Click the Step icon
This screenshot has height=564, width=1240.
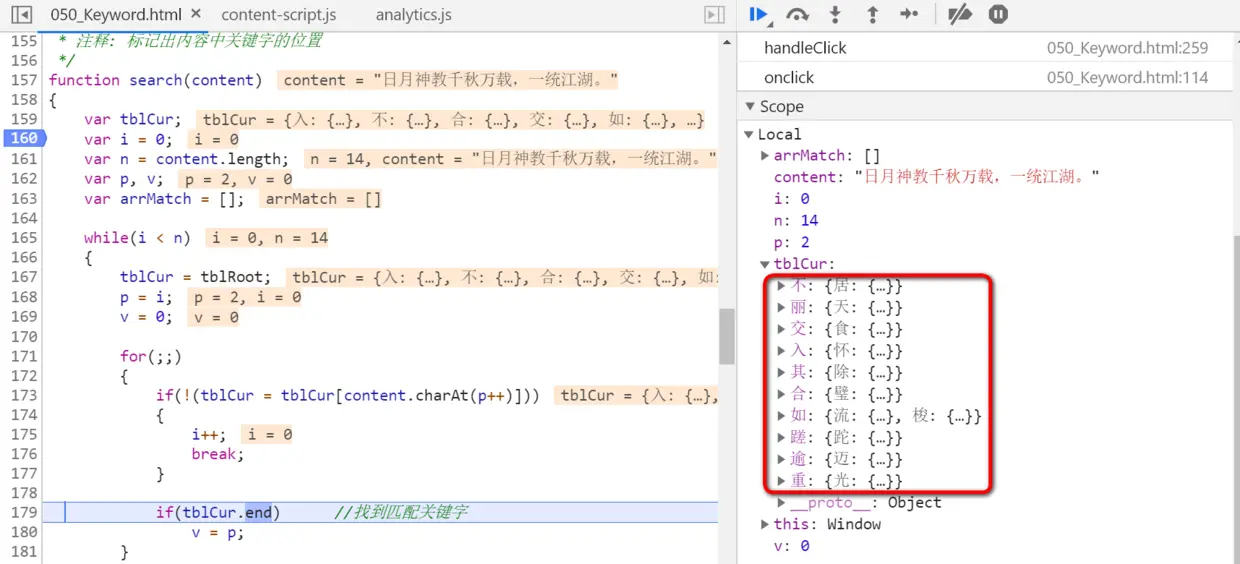point(909,14)
